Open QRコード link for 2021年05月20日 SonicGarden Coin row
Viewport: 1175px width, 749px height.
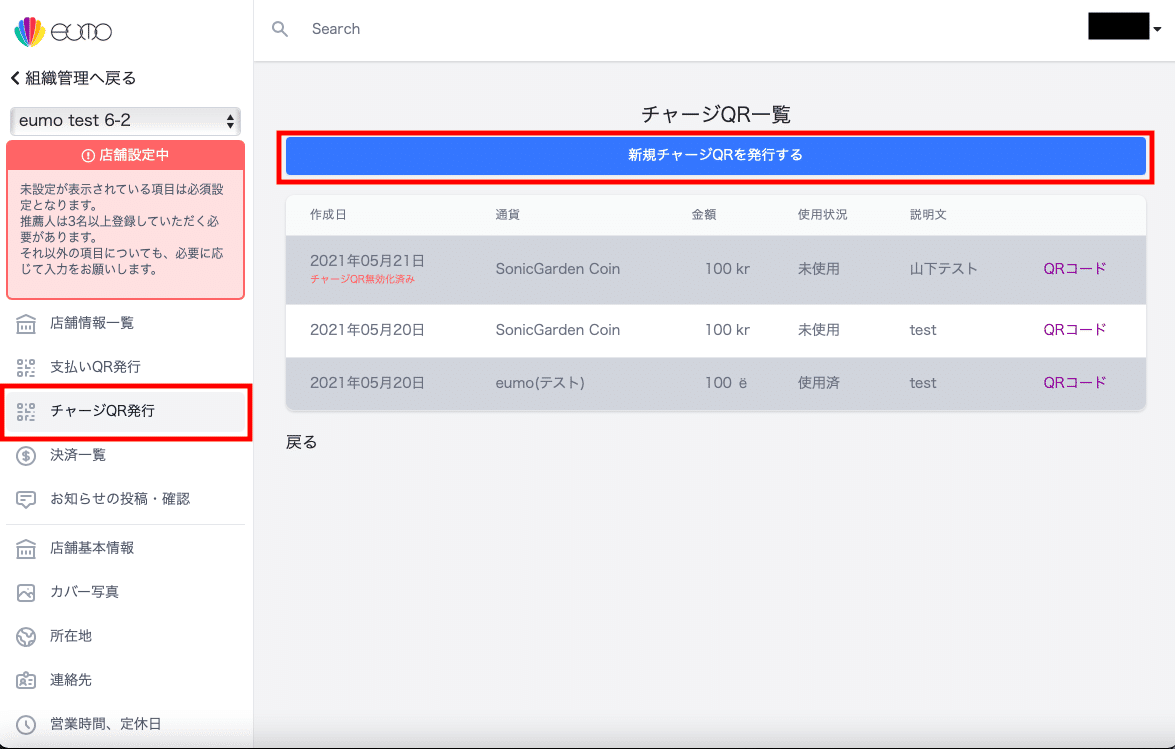coord(1075,330)
